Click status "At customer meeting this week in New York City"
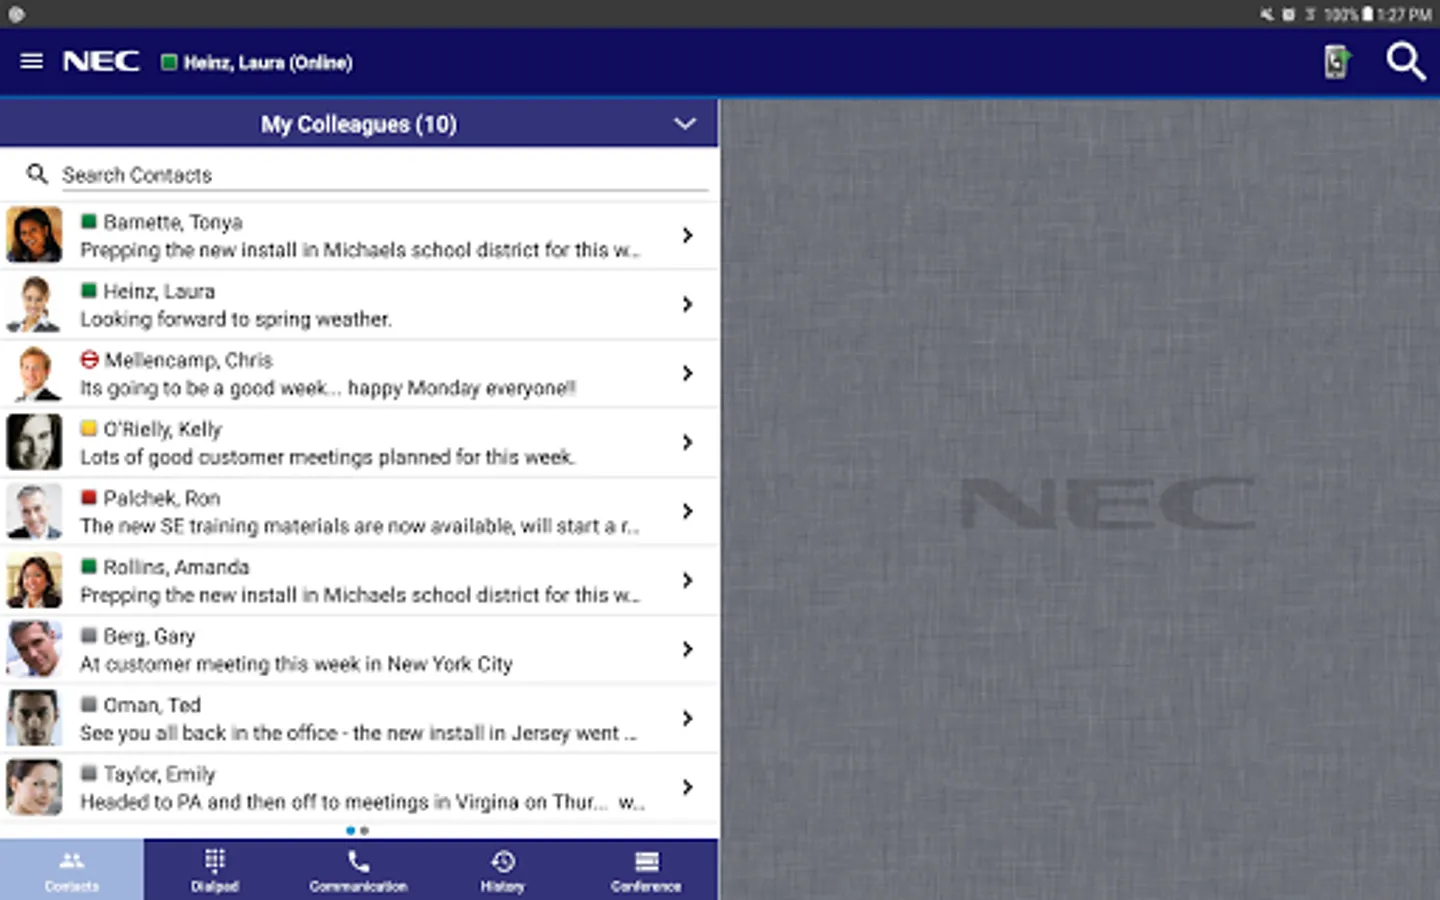The height and width of the screenshot is (900, 1440). [x=296, y=664]
